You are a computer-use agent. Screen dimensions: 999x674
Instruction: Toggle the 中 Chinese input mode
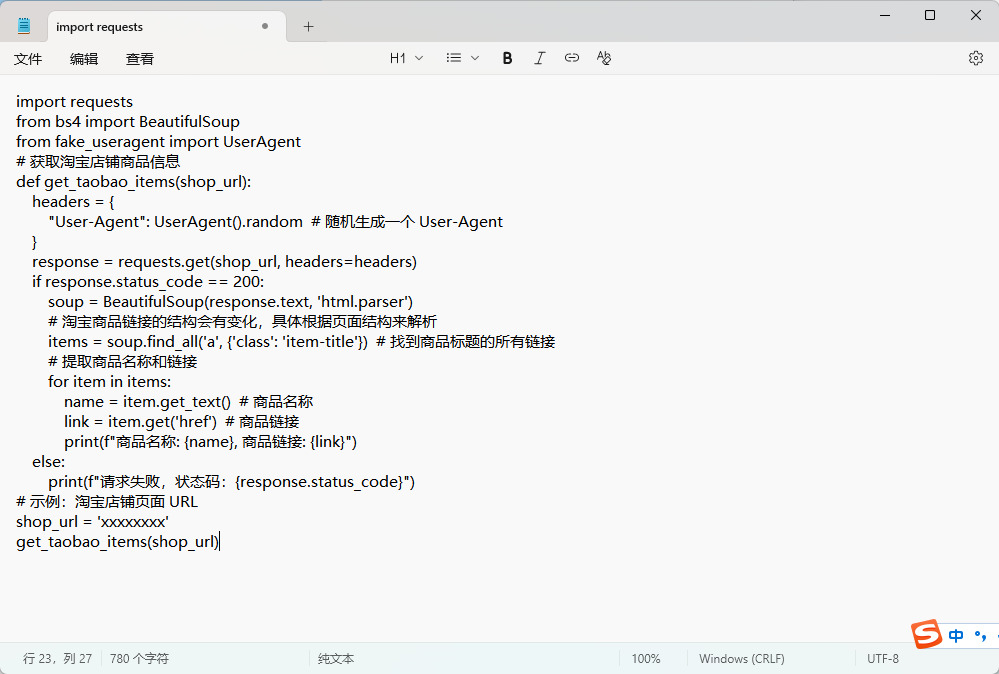point(956,636)
